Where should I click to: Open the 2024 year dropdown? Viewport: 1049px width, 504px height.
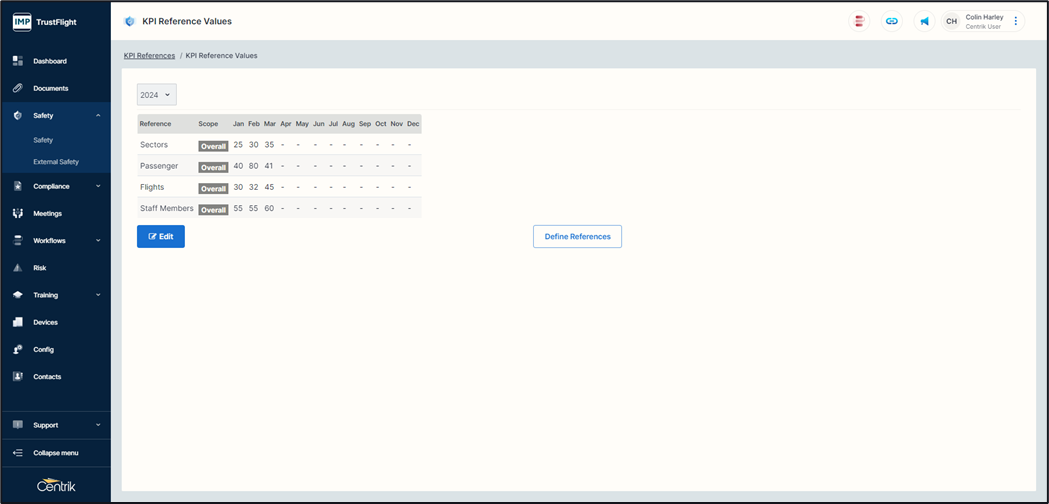[x=156, y=95]
